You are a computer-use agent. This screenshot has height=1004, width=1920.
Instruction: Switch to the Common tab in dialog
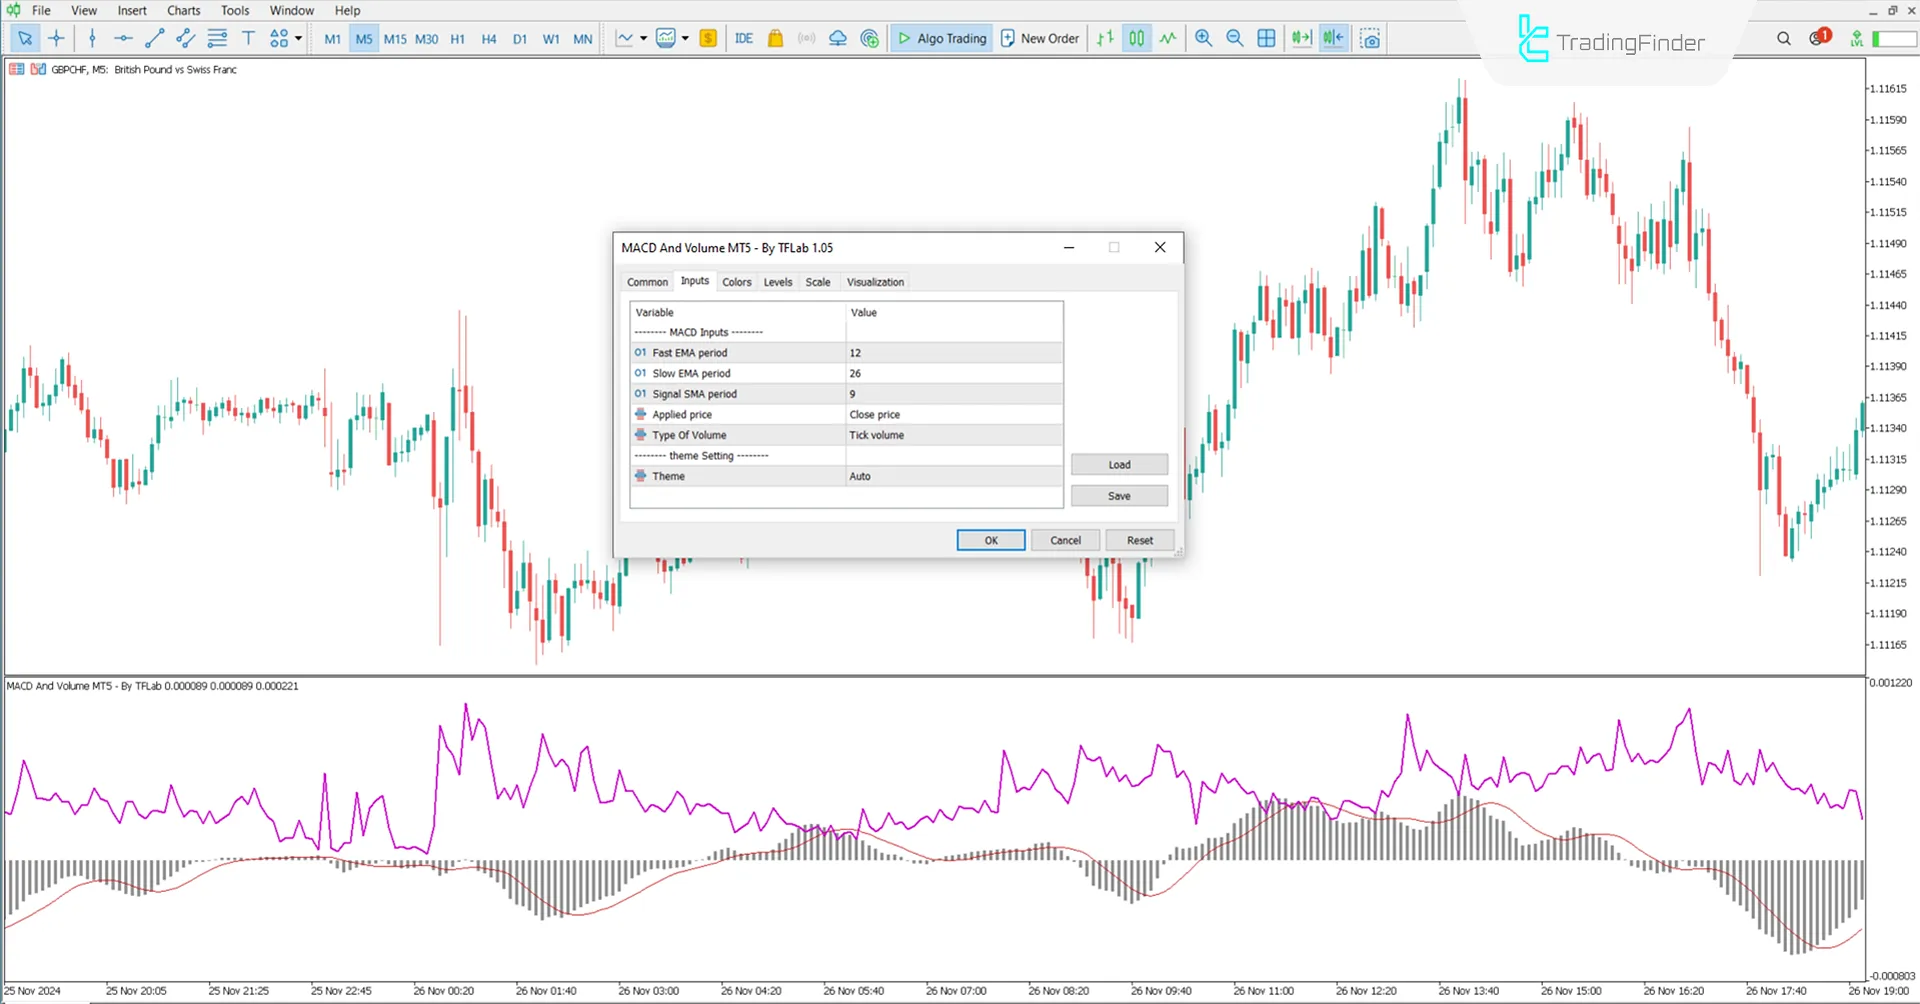647,282
